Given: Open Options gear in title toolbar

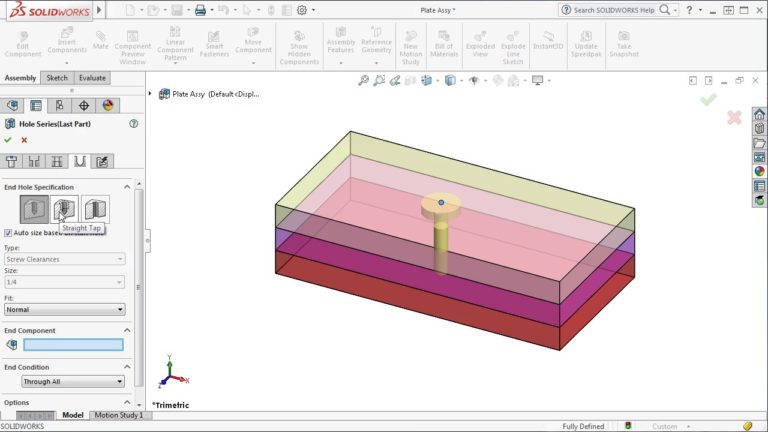Looking at the screenshot, I should pyautogui.click(x=302, y=10).
